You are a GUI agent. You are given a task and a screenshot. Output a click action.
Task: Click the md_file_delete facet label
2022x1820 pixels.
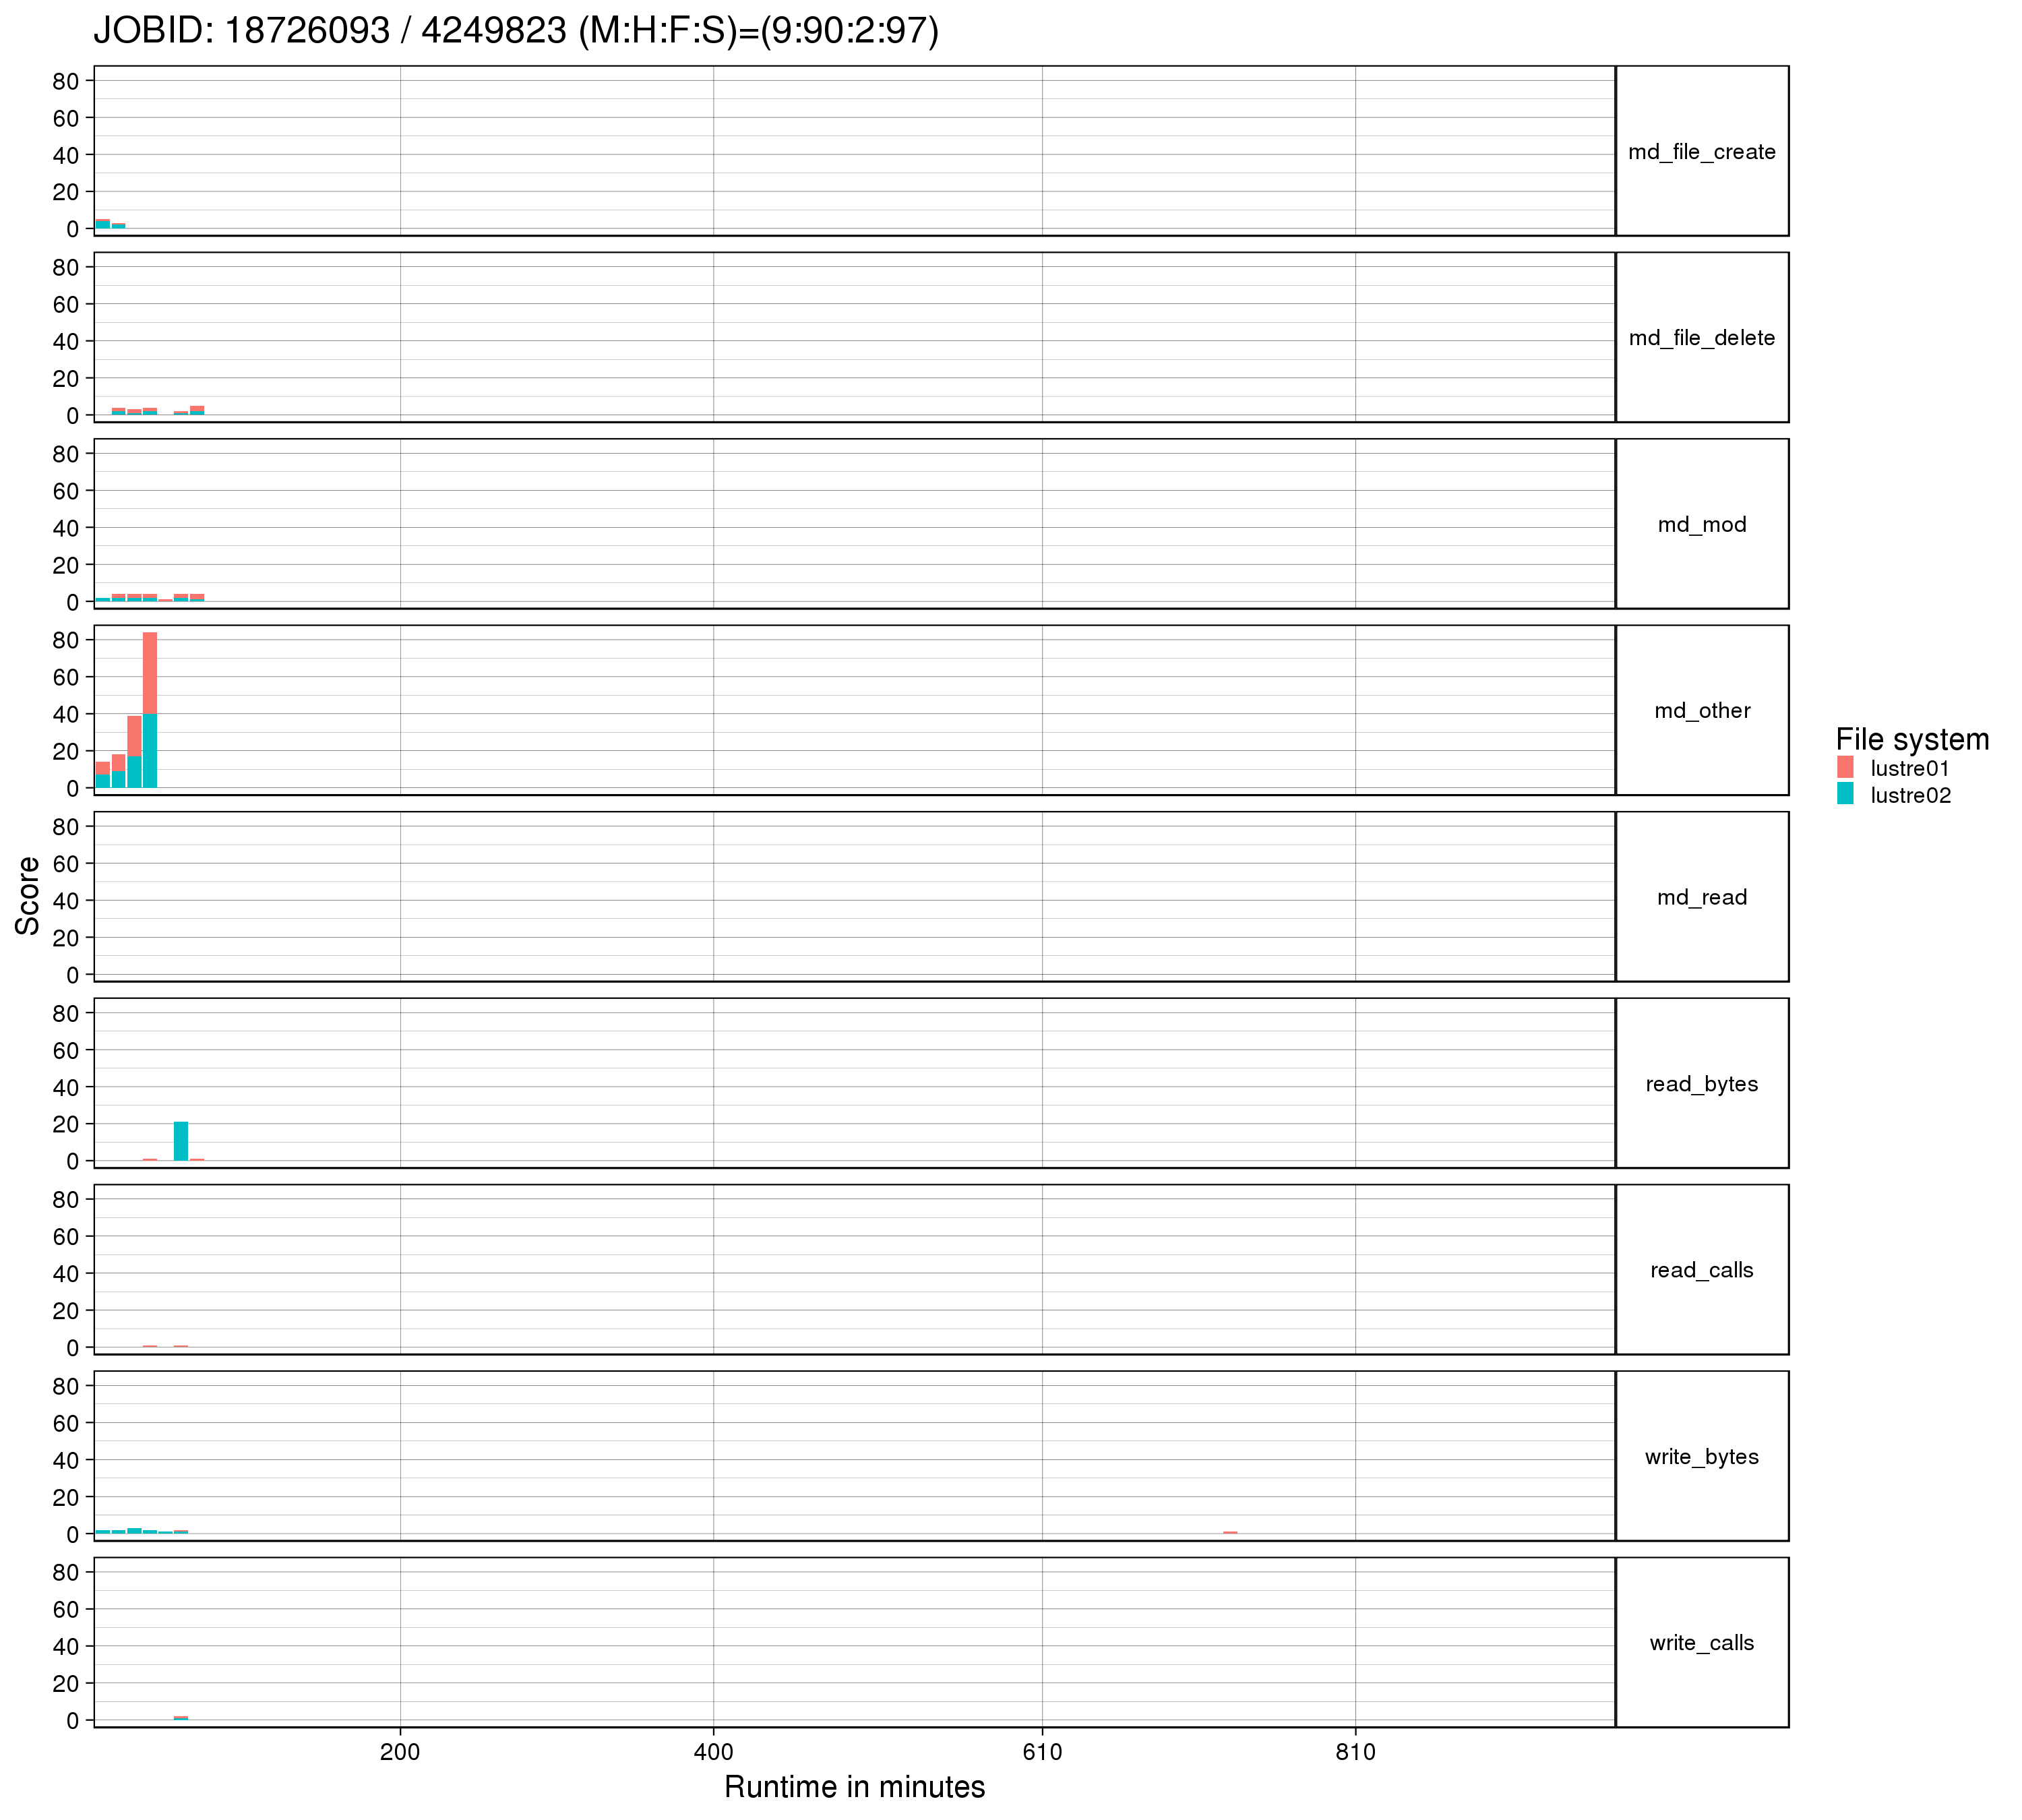tap(1701, 338)
